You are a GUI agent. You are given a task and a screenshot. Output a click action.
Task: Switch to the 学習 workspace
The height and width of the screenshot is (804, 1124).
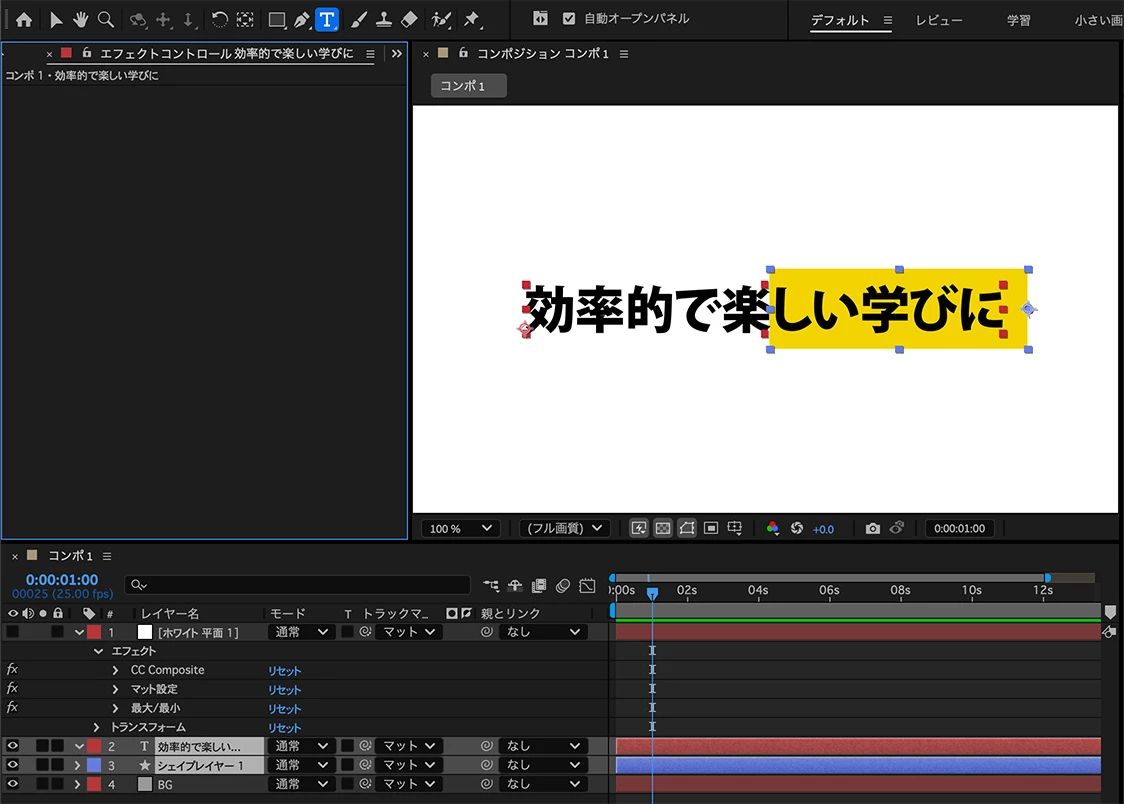pos(1018,20)
